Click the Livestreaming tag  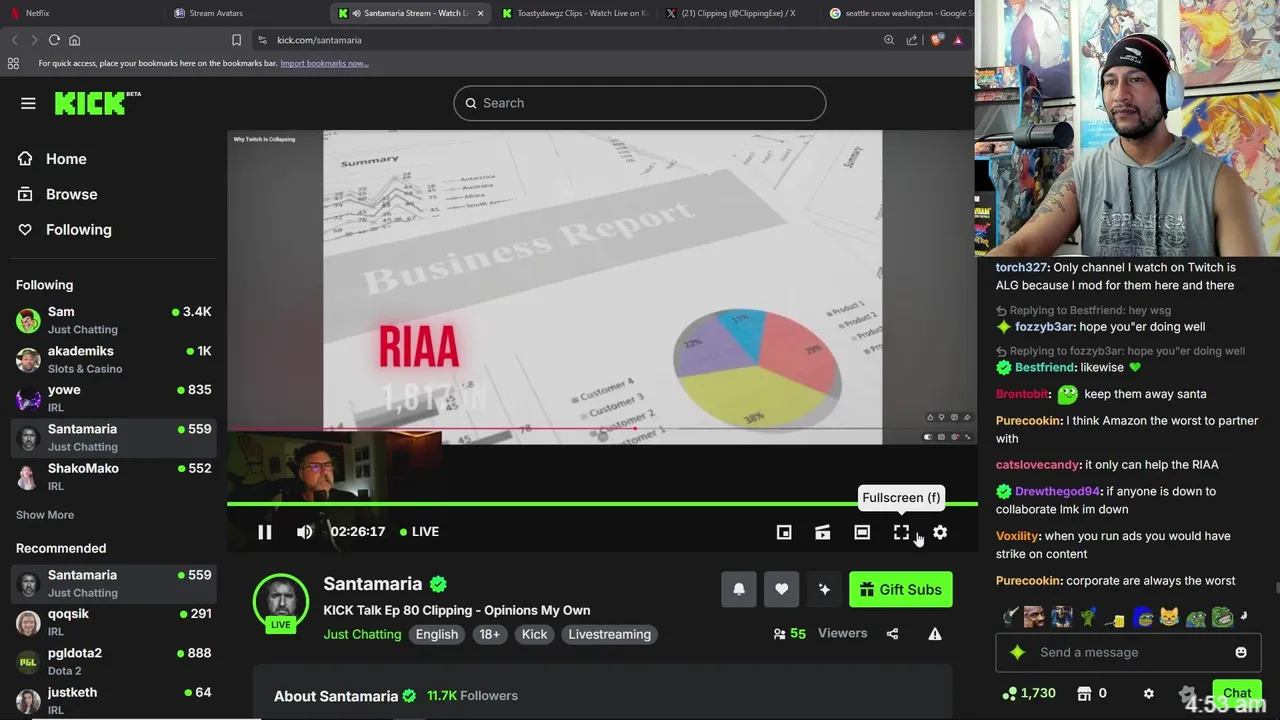[x=609, y=634]
